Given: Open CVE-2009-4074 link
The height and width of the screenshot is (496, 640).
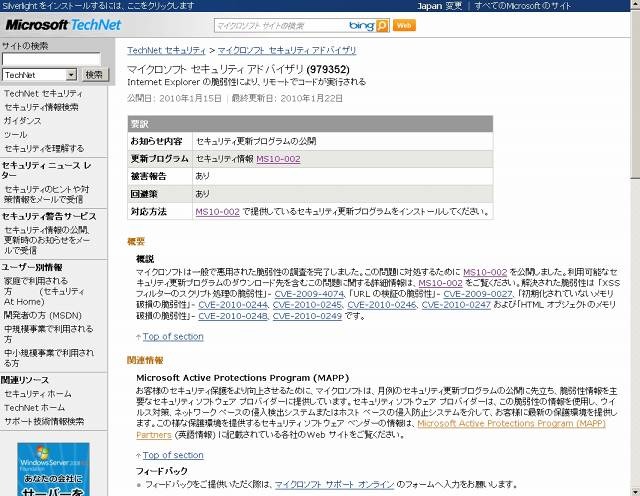Looking at the screenshot, I should [309, 294].
